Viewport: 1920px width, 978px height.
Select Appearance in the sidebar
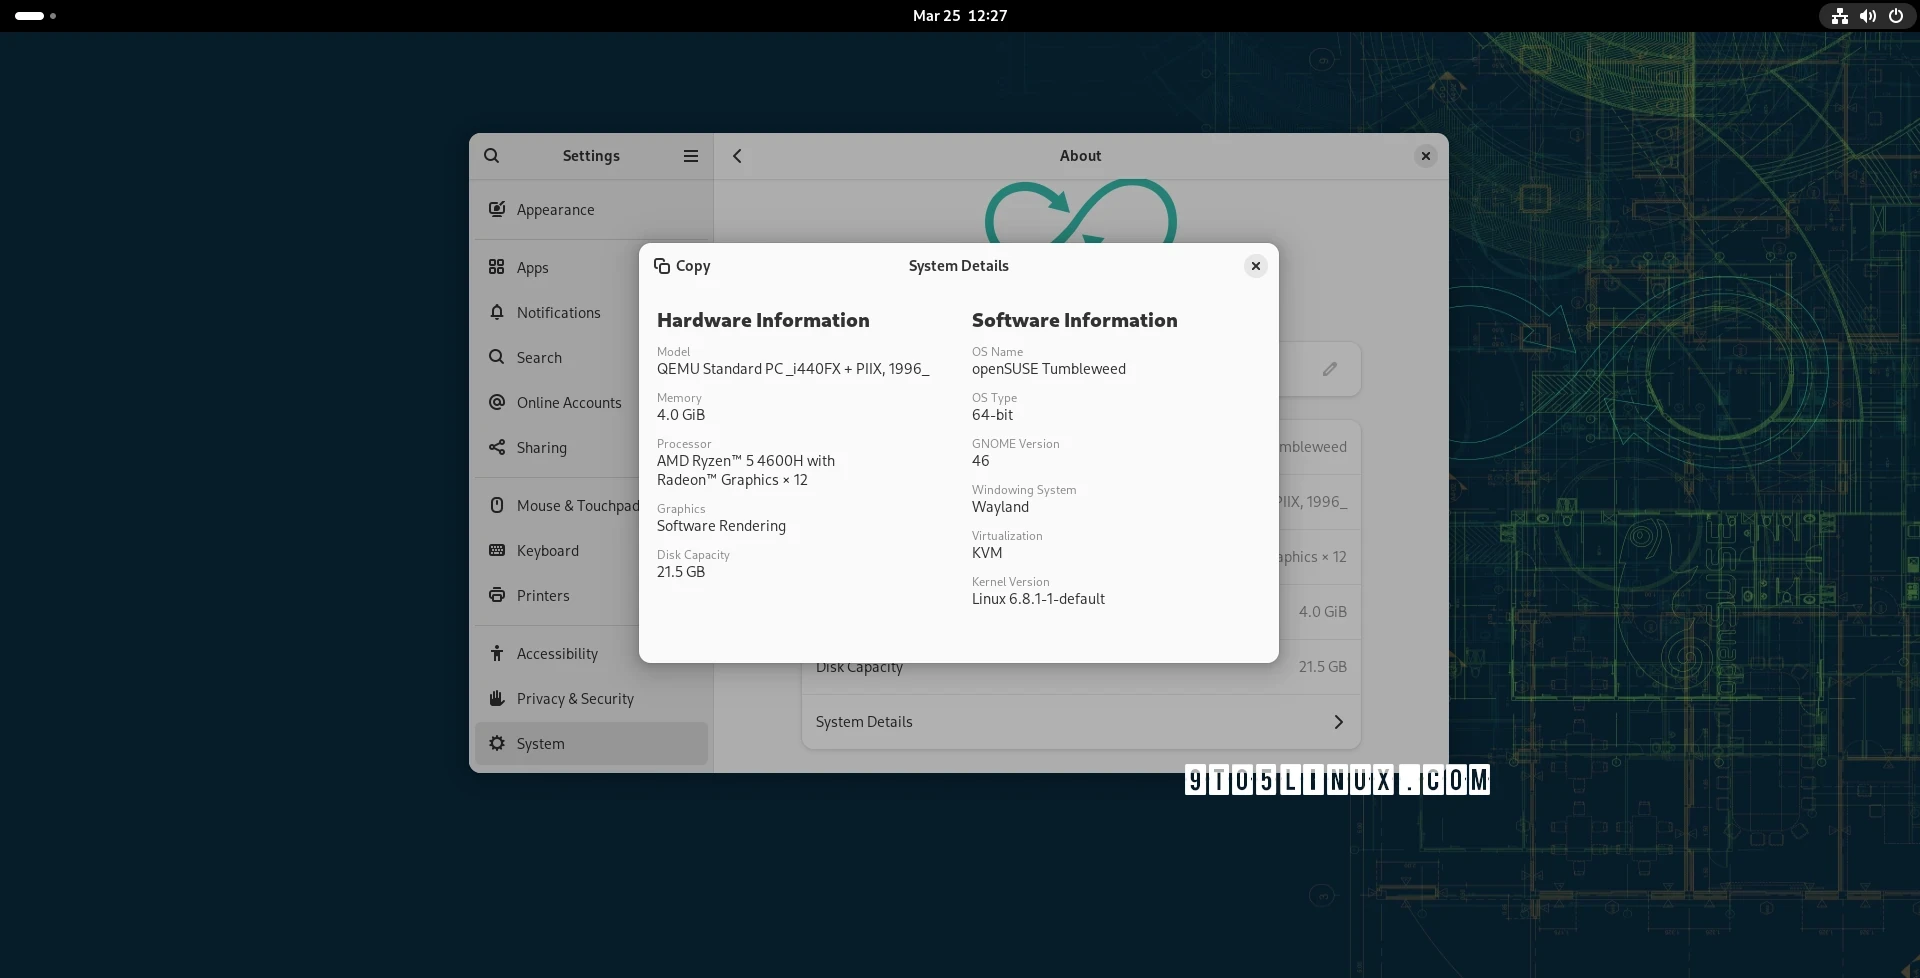555,210
